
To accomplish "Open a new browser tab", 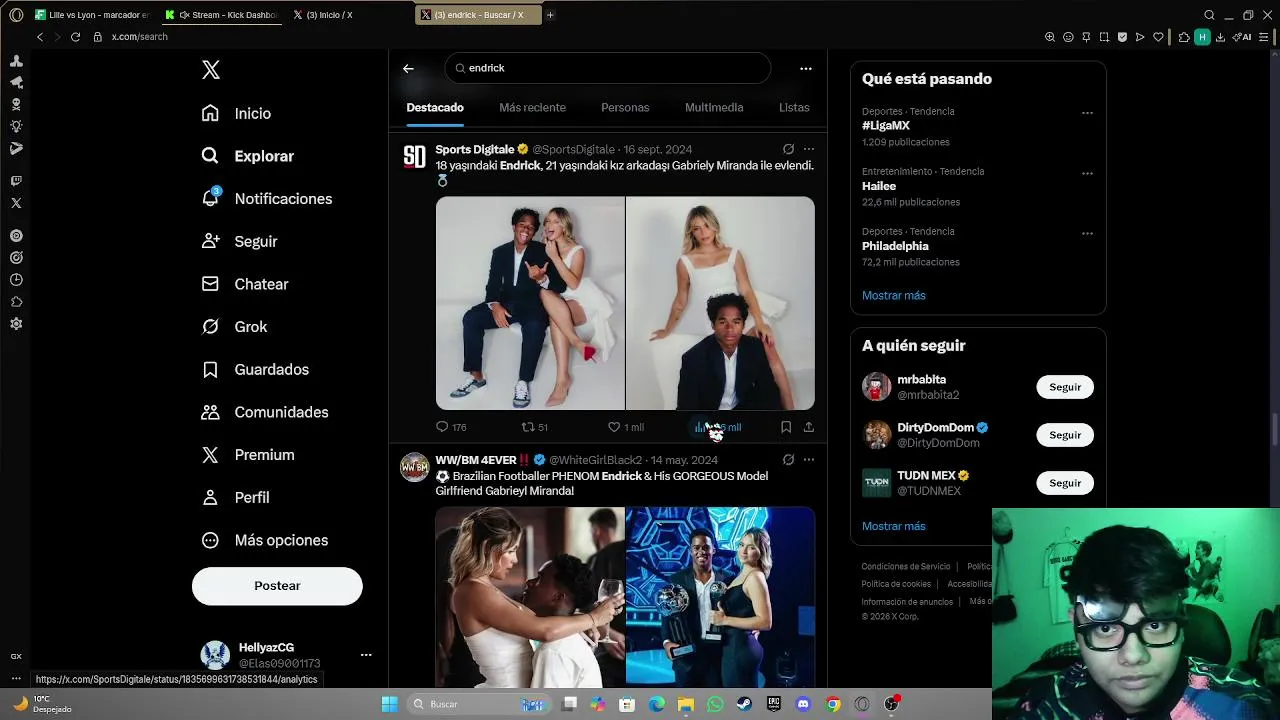I will tap(550, 15).
